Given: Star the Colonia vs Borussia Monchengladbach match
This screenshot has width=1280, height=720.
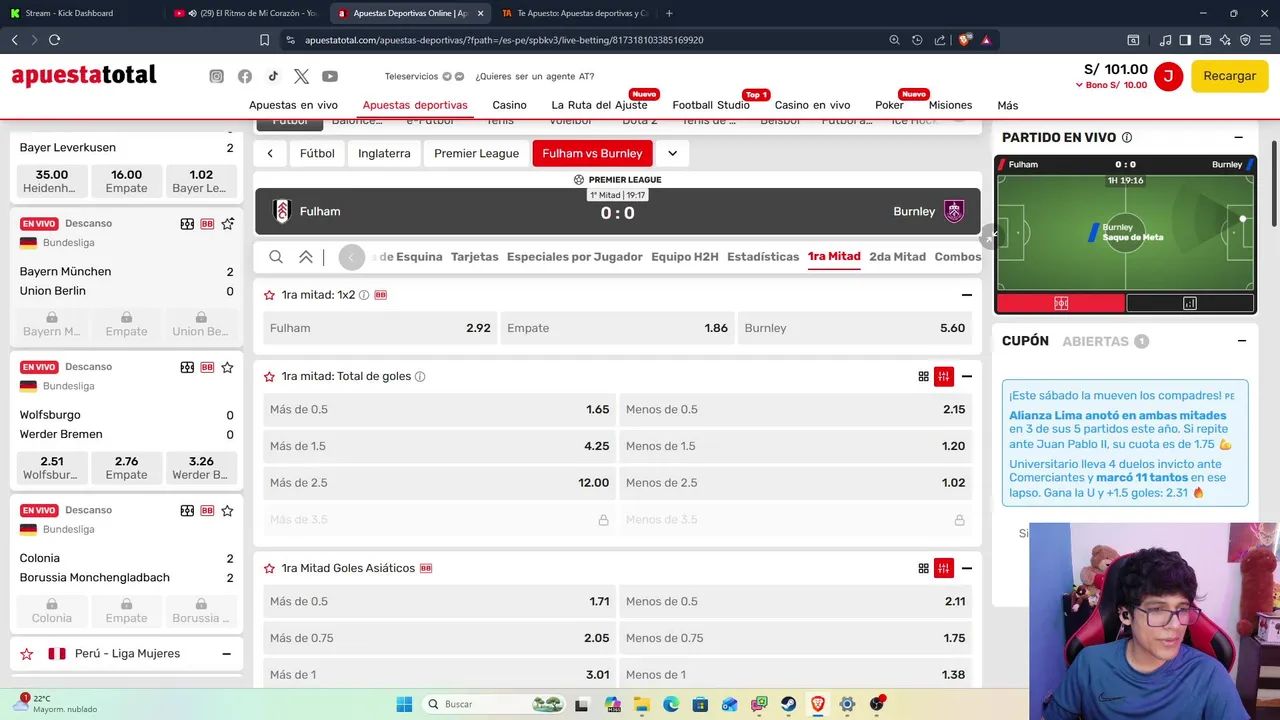Looking at the screenshot, I should [x=228, y=511].
